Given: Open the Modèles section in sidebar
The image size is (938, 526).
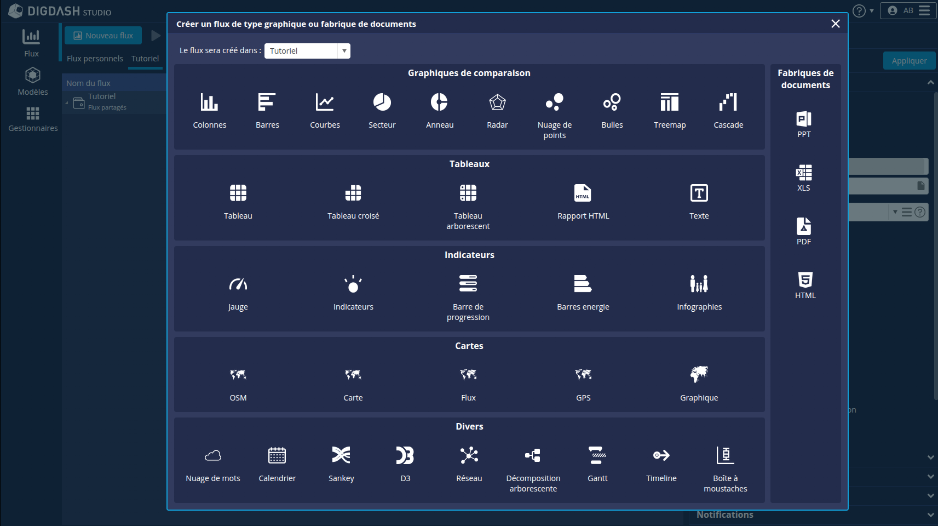Looking at the screenshot, I should coord(32,81).
